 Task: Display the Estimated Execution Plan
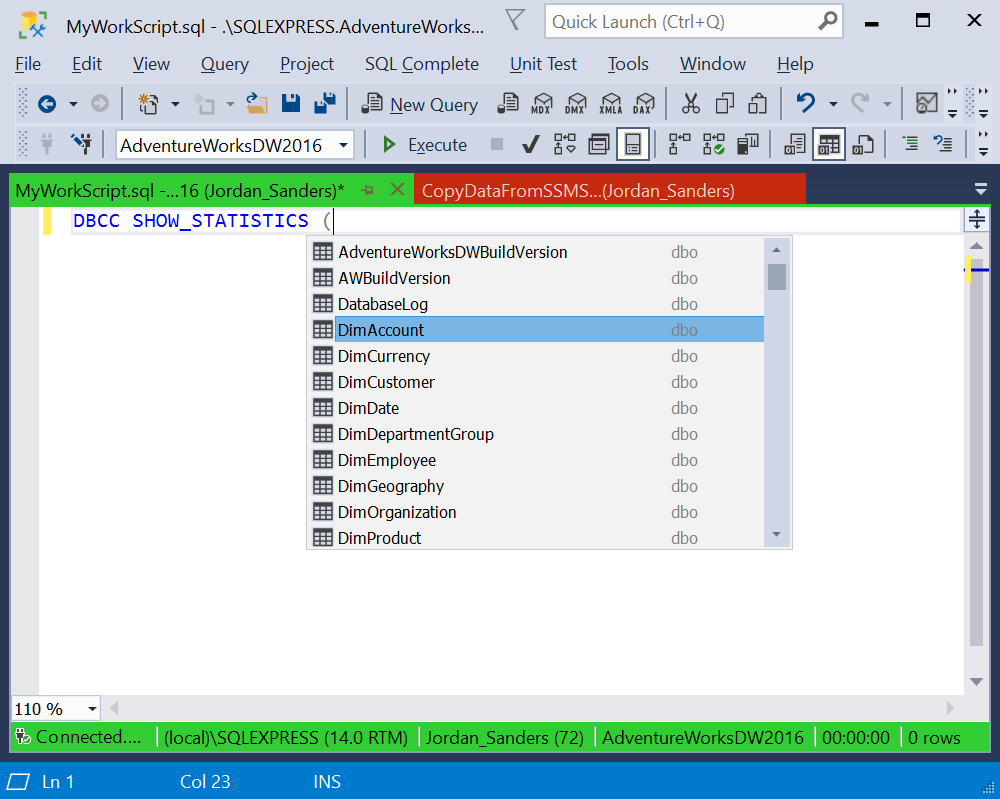coord(564,145)
